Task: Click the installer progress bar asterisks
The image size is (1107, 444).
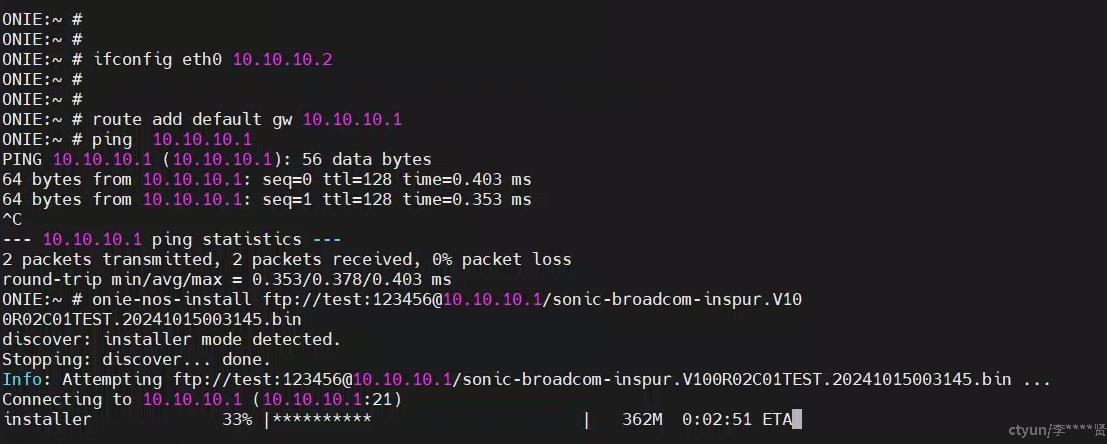Action: [x=322, y=420]
